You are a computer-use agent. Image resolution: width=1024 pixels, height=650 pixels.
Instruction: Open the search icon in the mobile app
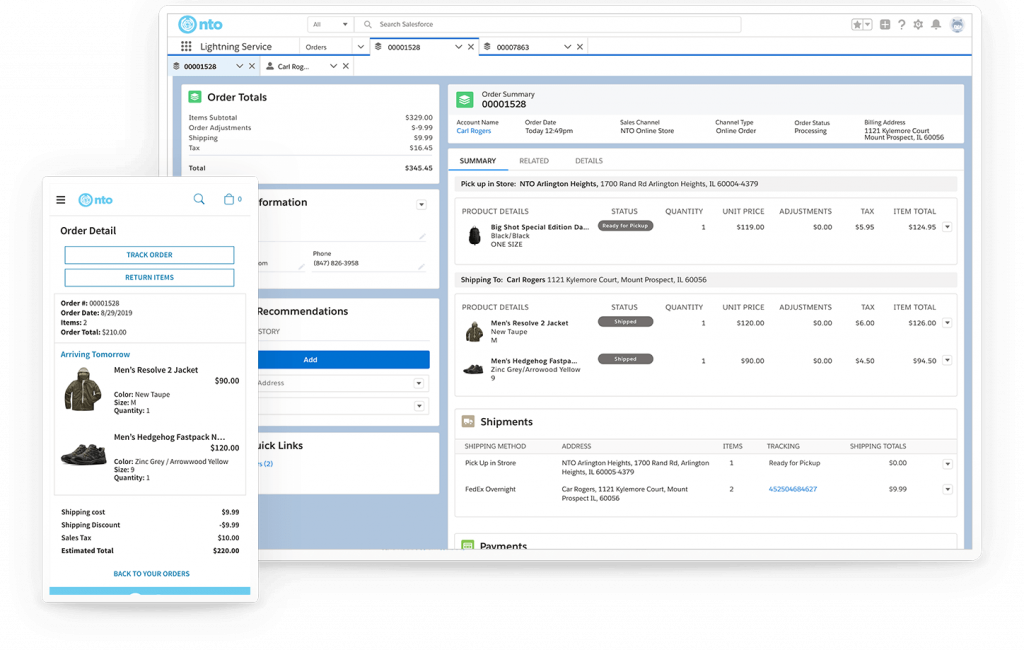click(199, 199)
